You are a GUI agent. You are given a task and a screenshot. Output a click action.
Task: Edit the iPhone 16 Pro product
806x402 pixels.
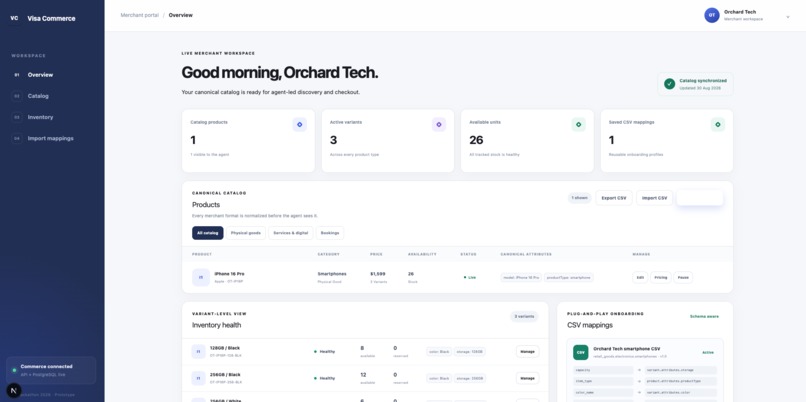point(640,278)
